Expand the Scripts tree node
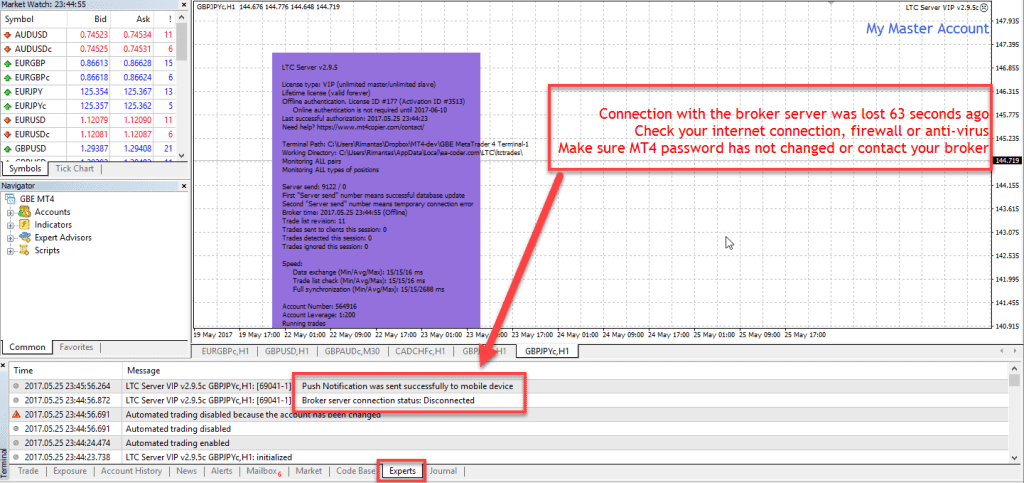Image resolution: width=1024 pixels, height=483 pixels. click(x=10, y=251)
